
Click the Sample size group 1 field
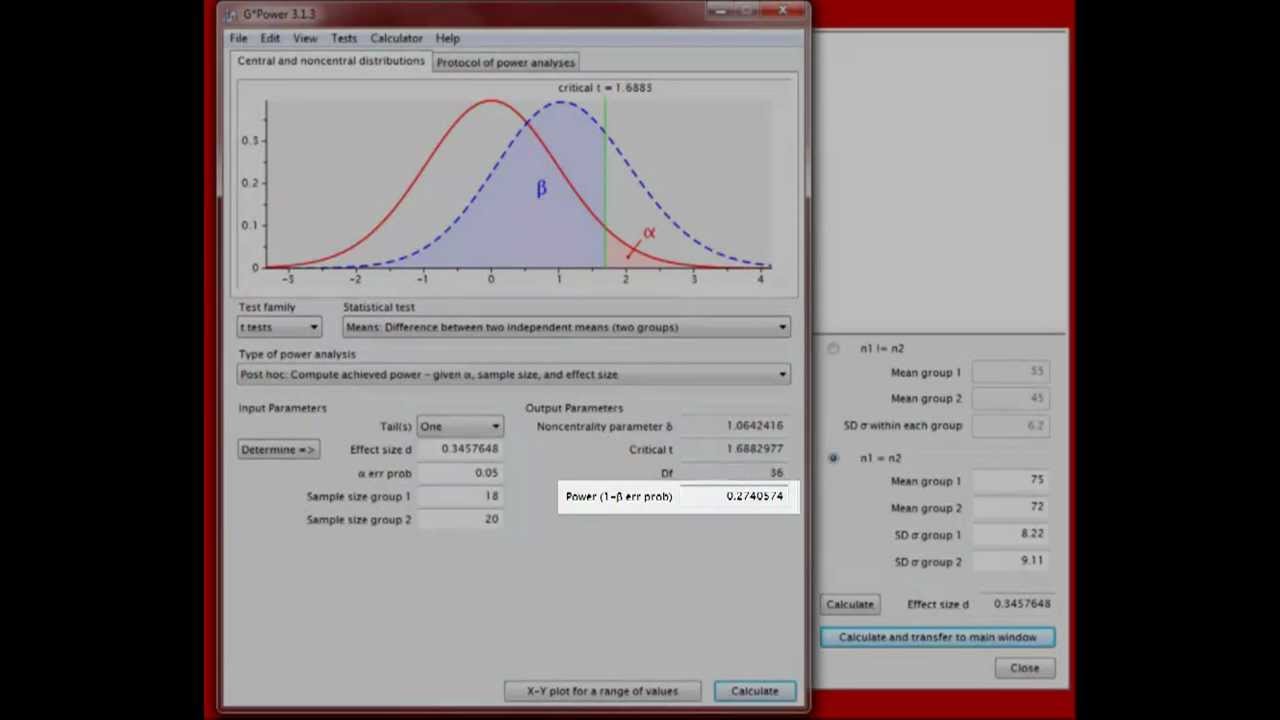[460, 496]
